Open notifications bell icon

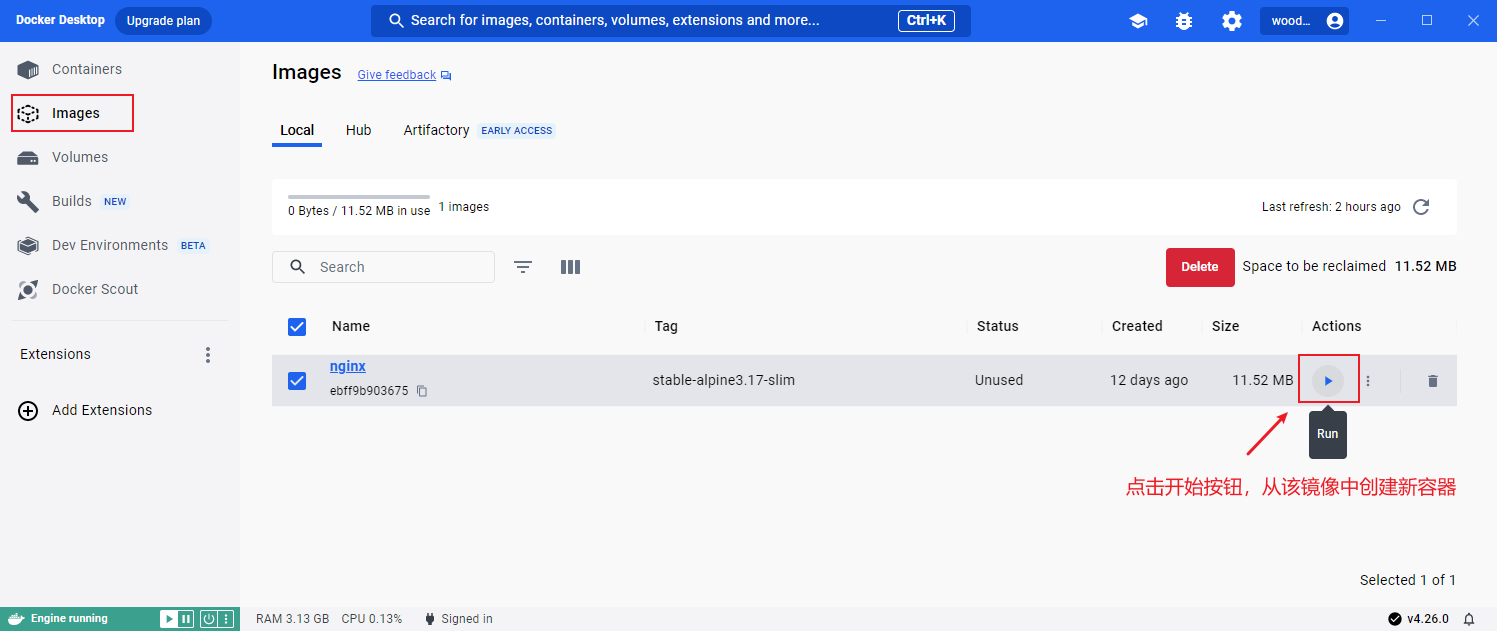click(x=1469, y=619)
